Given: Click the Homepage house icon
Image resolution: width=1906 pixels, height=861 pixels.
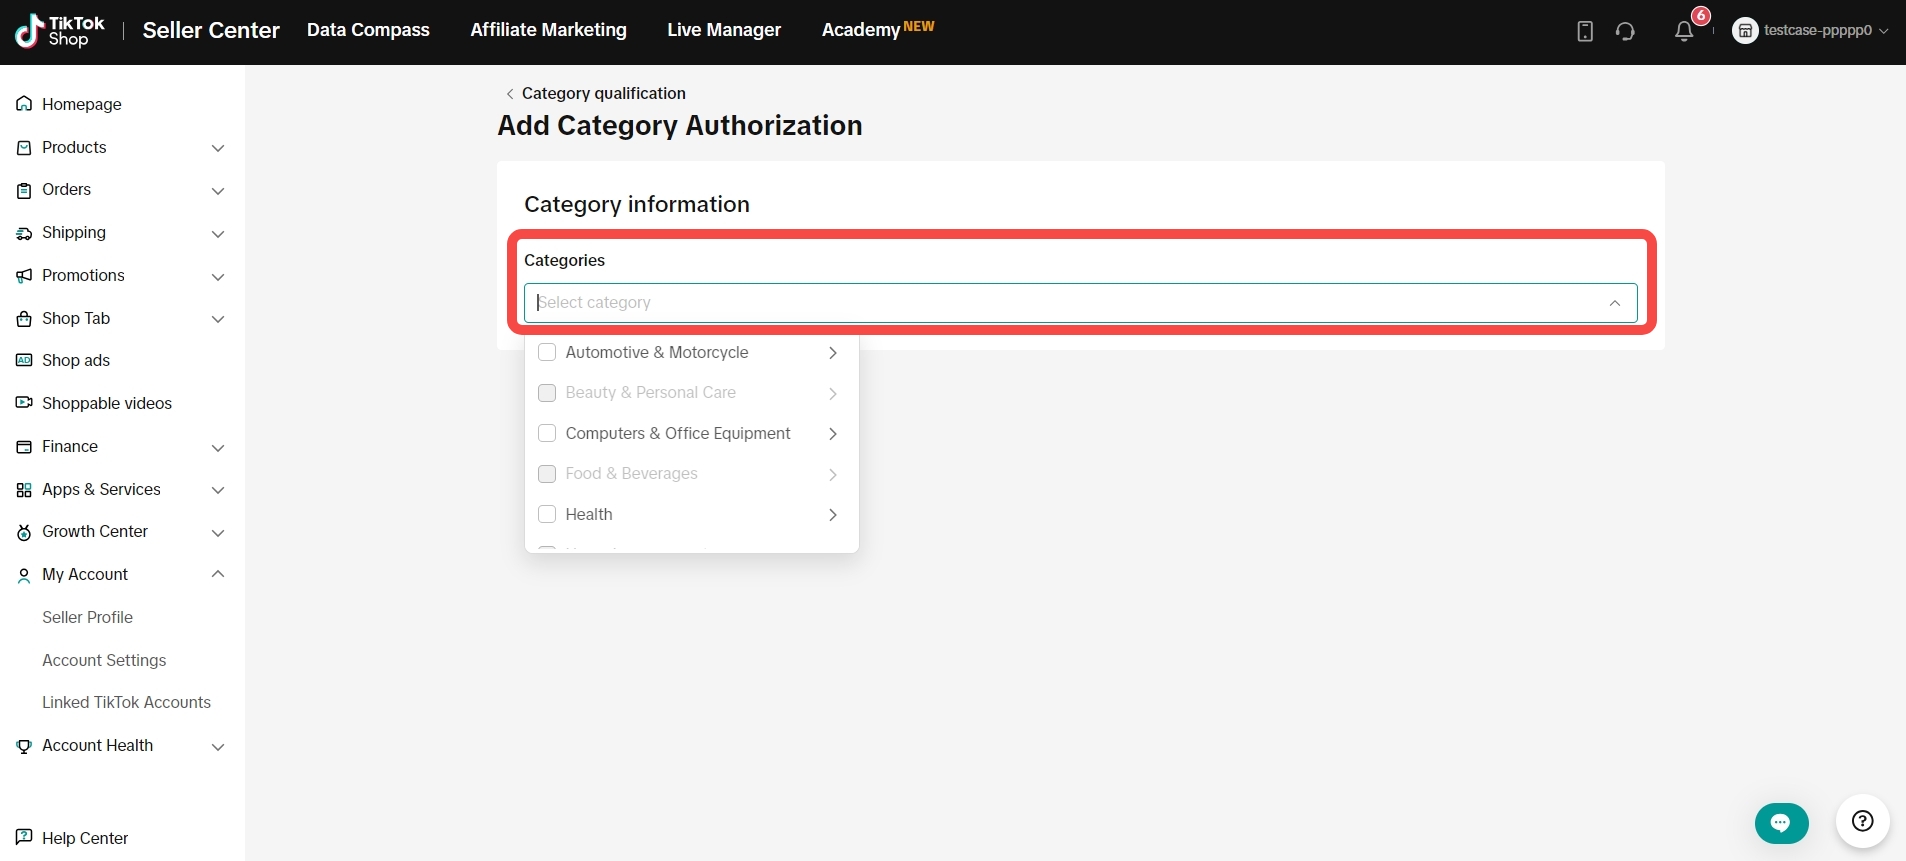Looking at the screenshot, I should pyautogui.click(x=24, y=104).
